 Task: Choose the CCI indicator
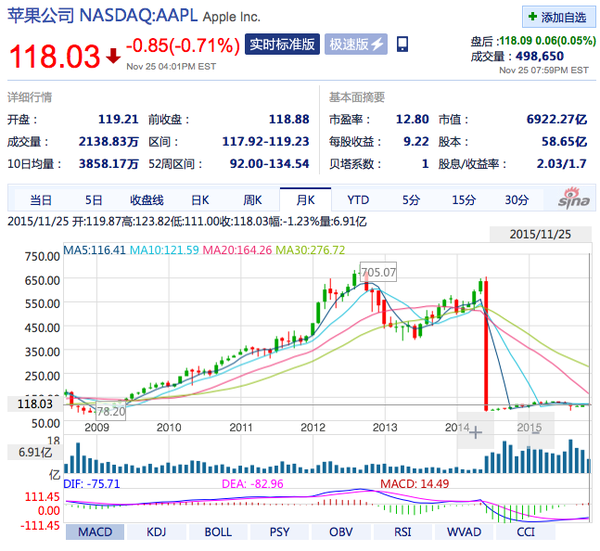pyautogui.click(x=525, y=532)
